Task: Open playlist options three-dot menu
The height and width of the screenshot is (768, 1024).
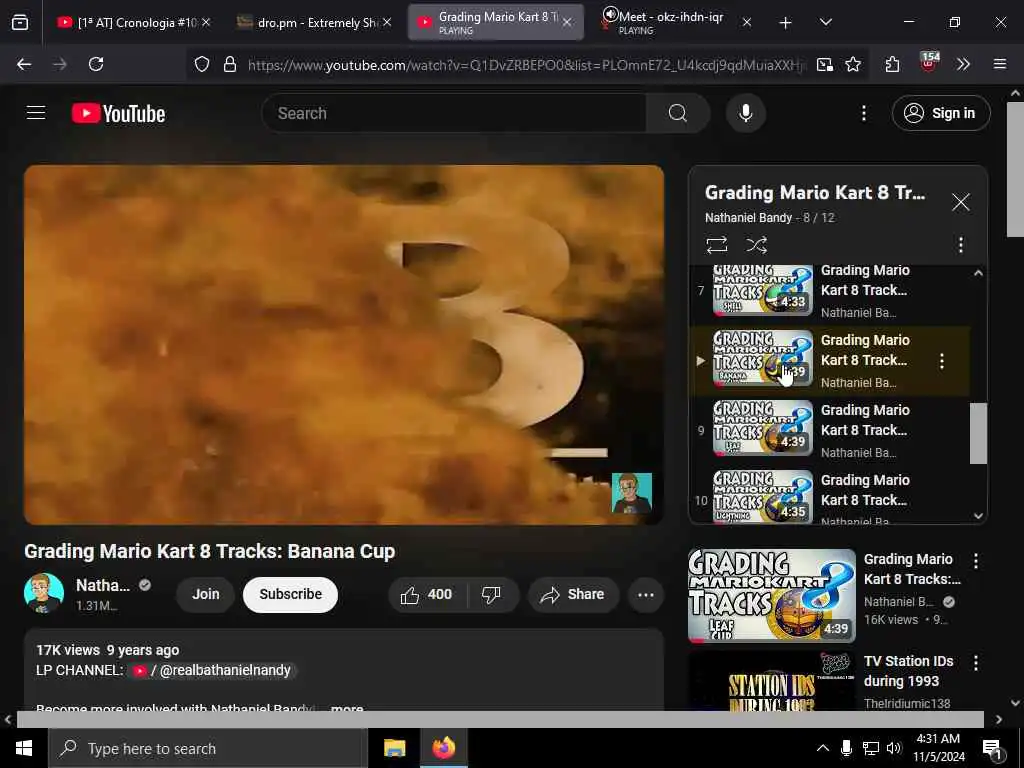Action: (960, 245)
